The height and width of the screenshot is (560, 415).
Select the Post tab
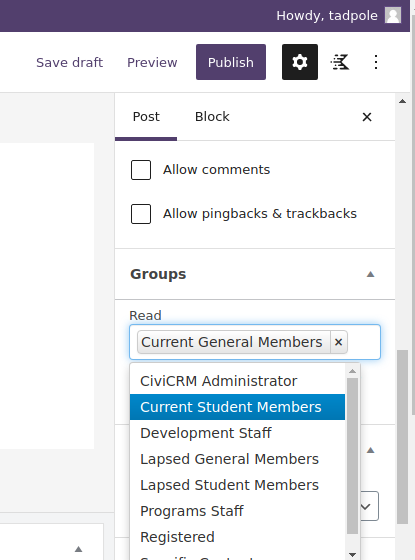(146, 117)
